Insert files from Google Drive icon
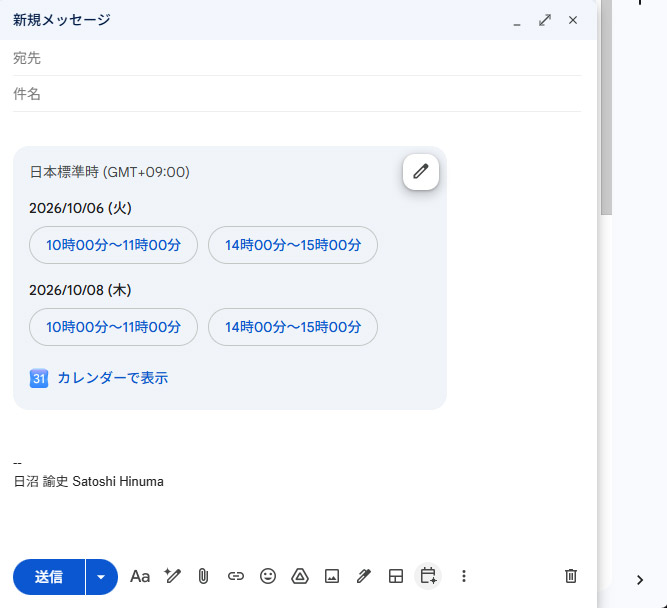This screenshot has height=608, width=667. pyautogui.click(x=300, y=576)
